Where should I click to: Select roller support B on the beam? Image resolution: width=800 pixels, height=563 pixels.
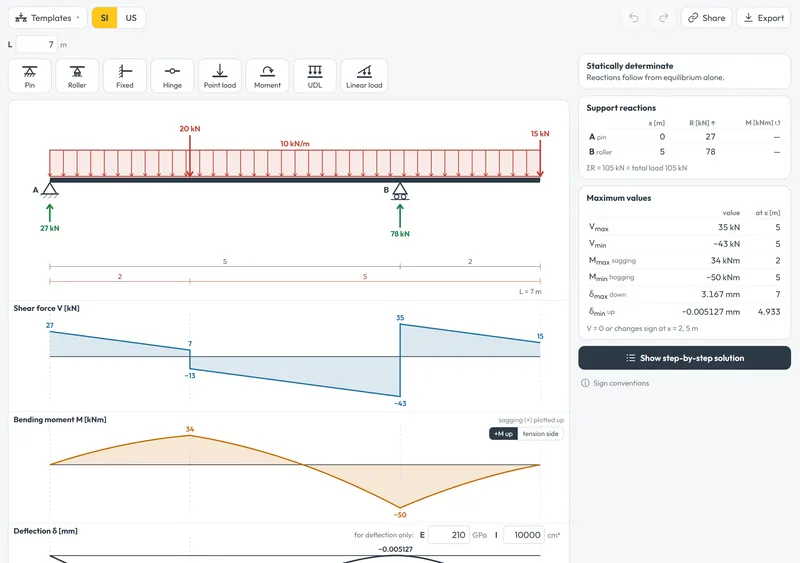coord(400,191)
